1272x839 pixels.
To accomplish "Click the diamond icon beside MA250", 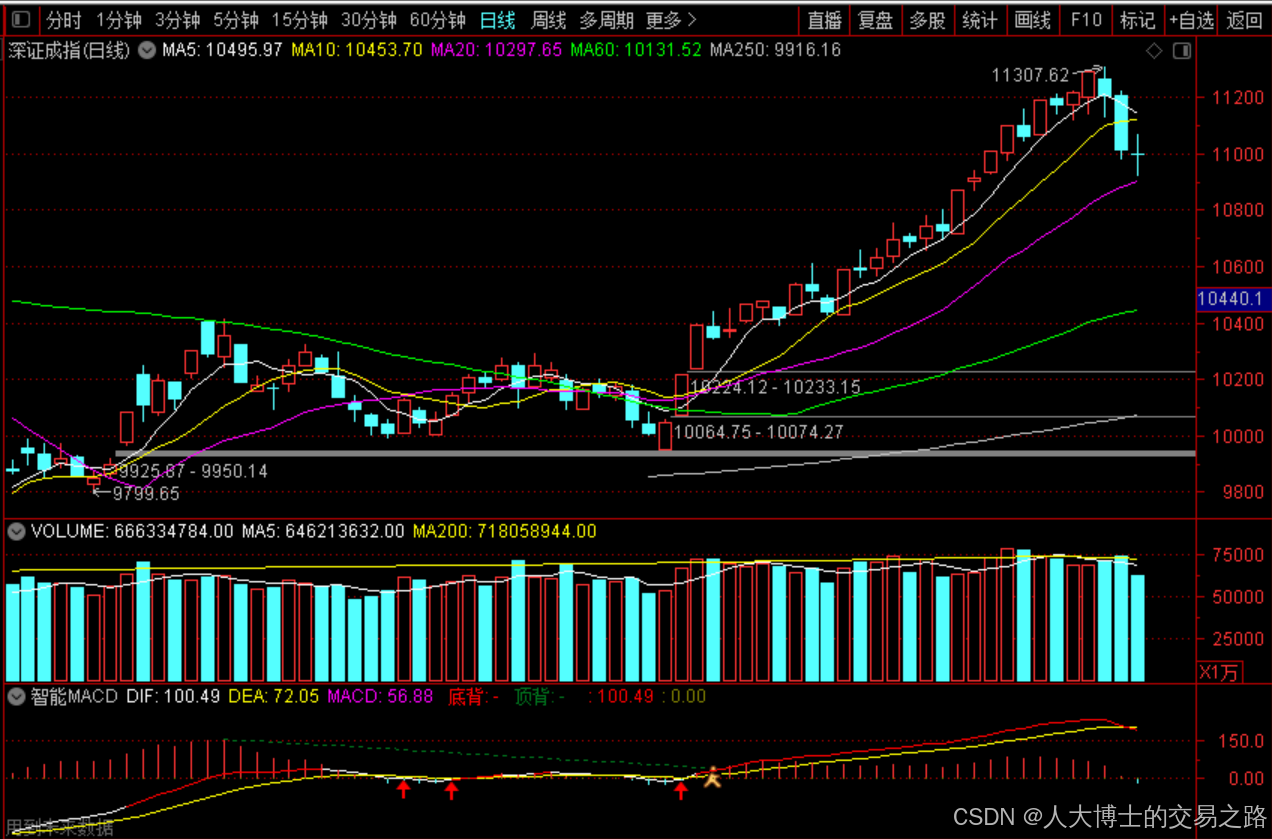I will click(x=1154, y=51).
